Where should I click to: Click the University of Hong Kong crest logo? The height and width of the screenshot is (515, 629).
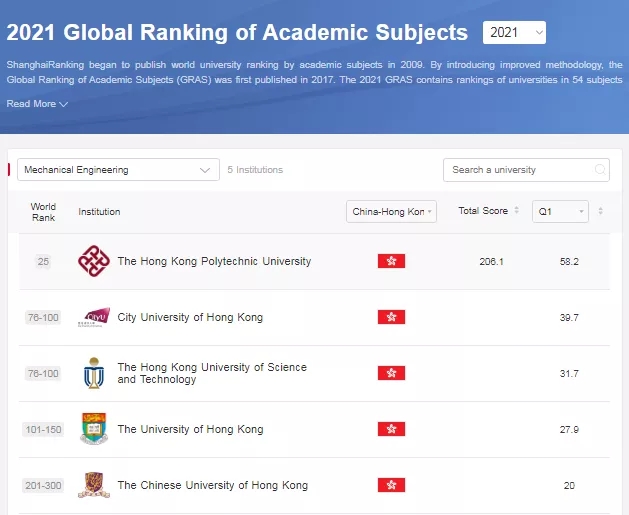point(94,429)
